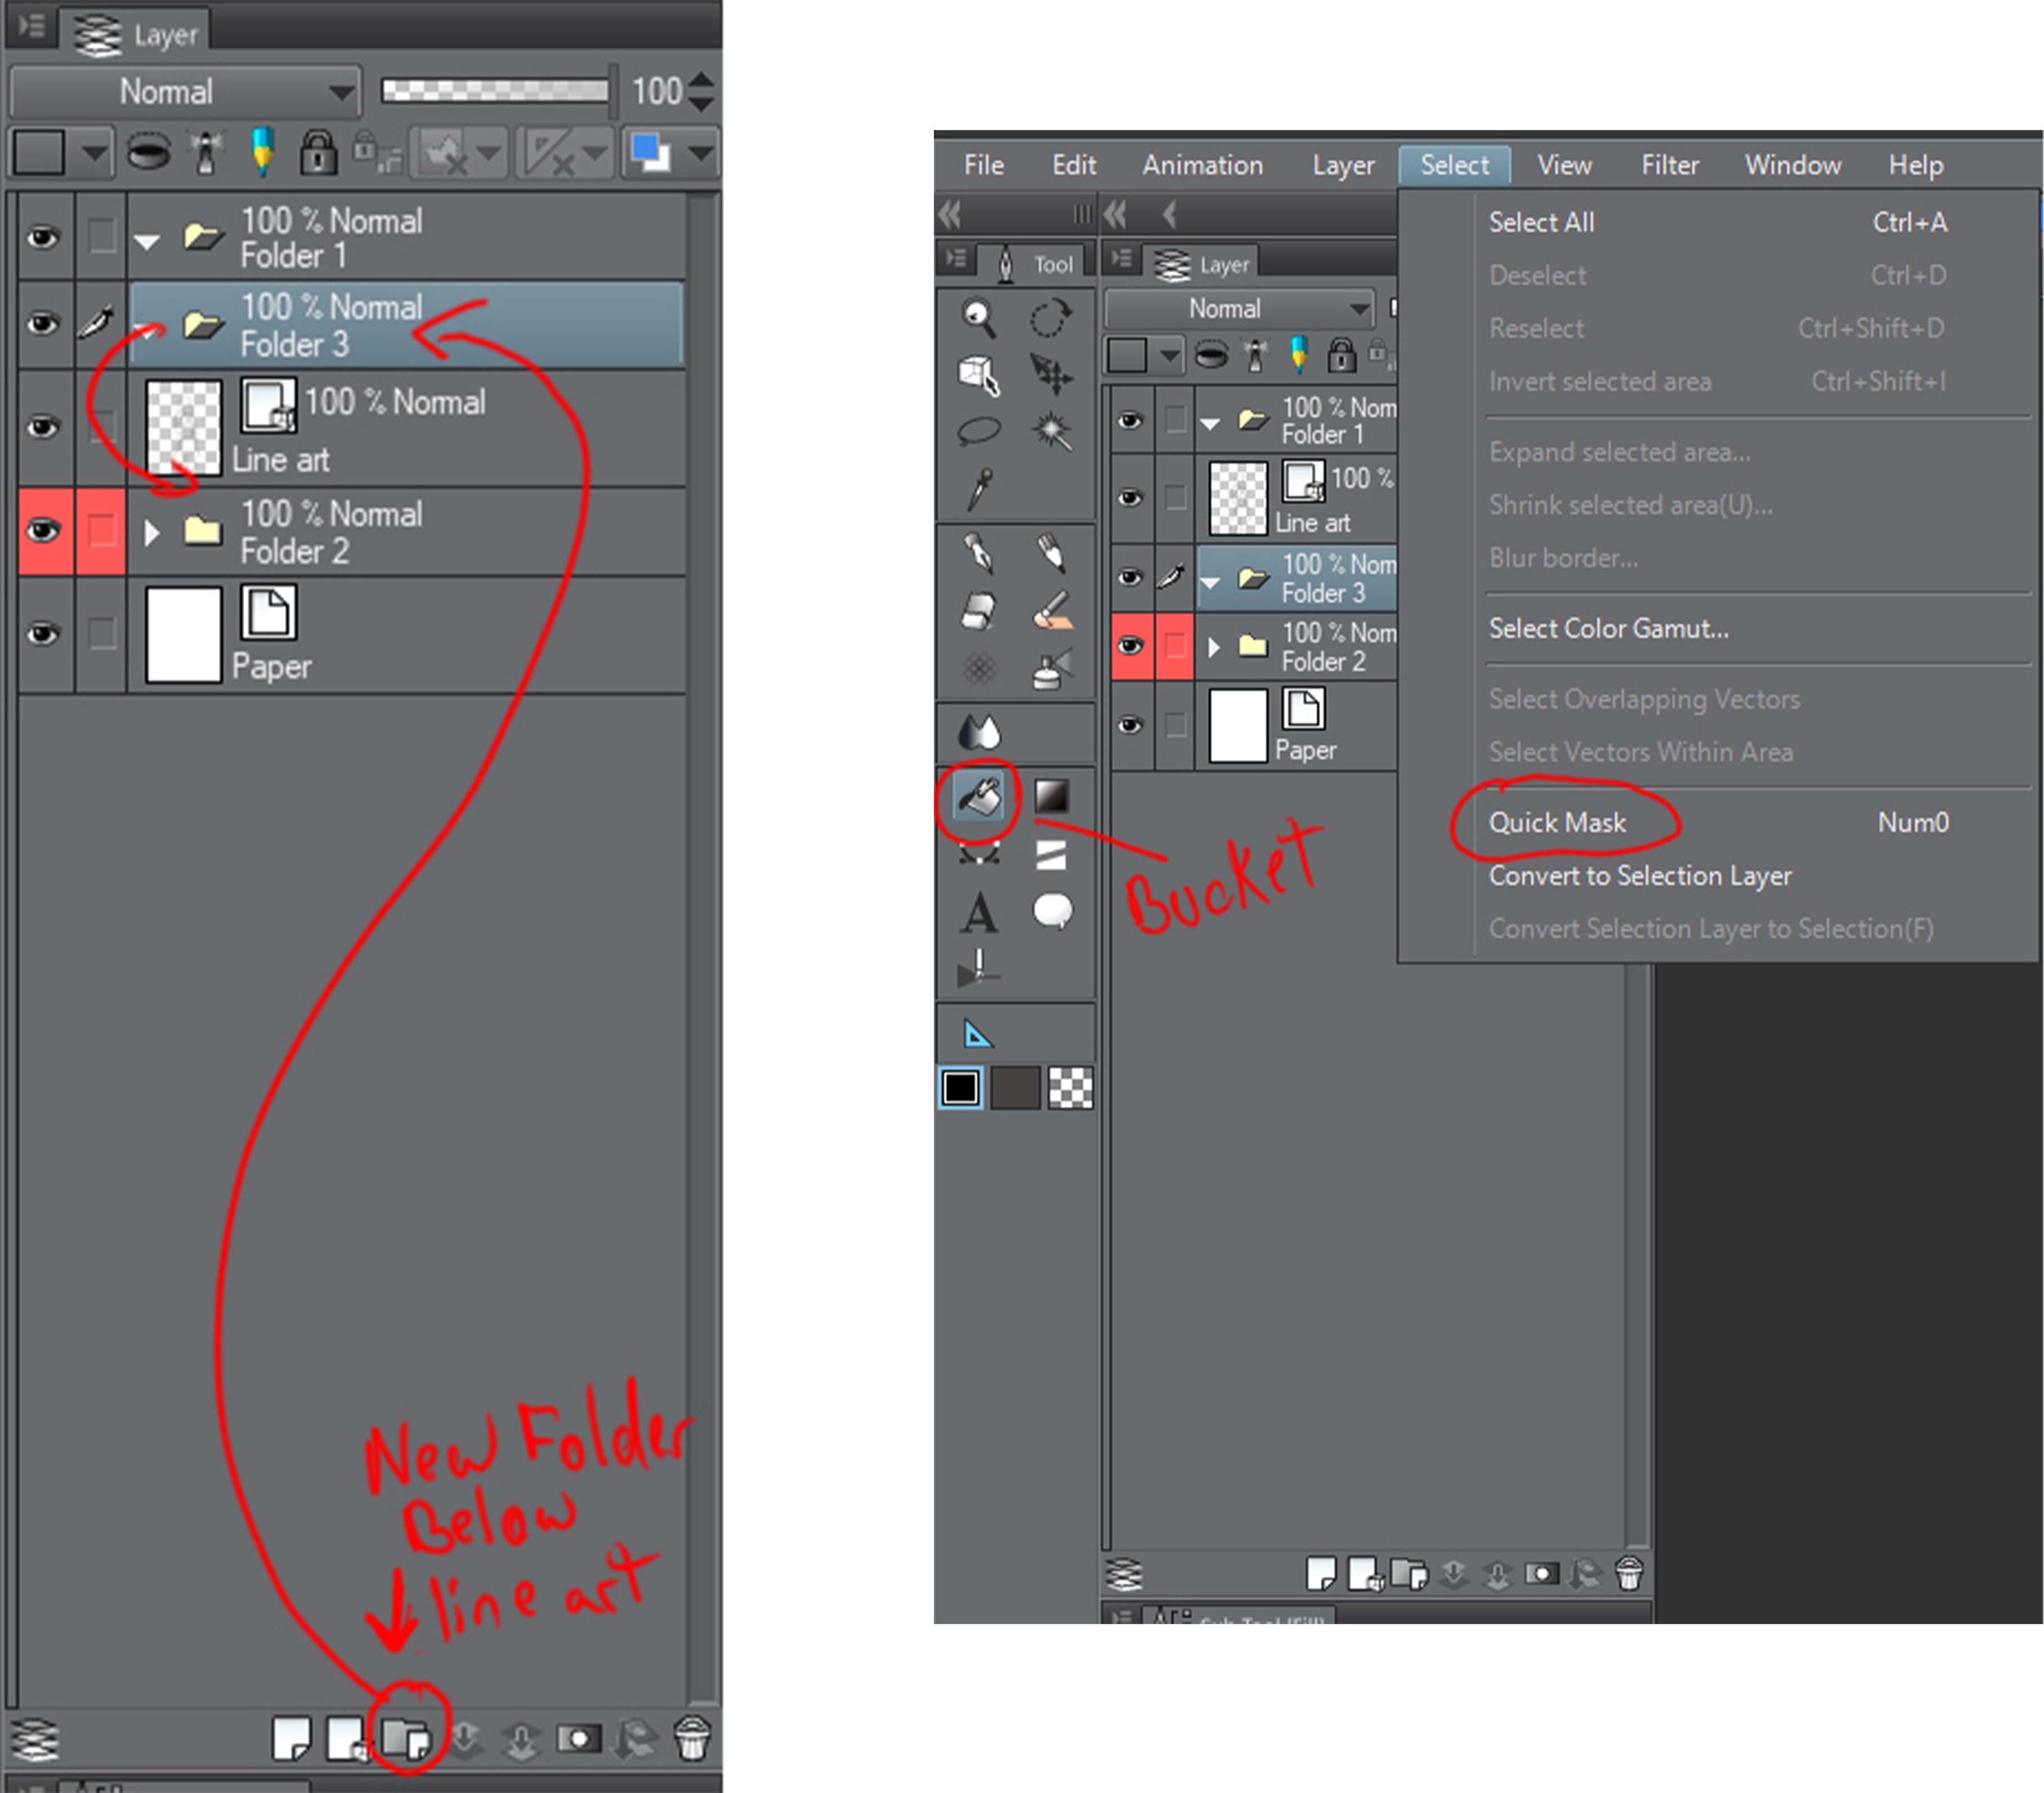Select the Zoom magnifier tool
The width and height of the screenshot is (2044, 1793).
click(978, 318)
